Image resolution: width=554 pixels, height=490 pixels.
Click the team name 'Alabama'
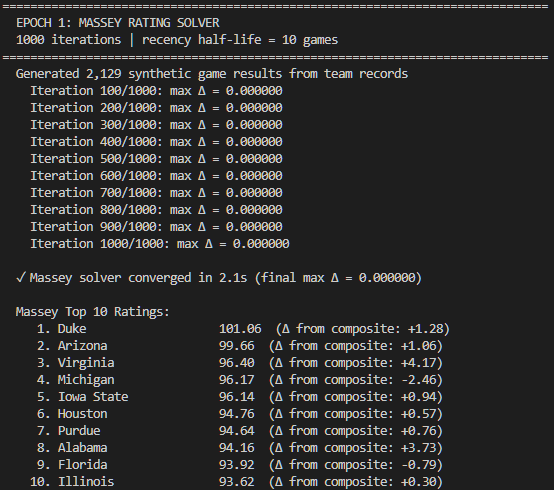[x=83, y=448]
